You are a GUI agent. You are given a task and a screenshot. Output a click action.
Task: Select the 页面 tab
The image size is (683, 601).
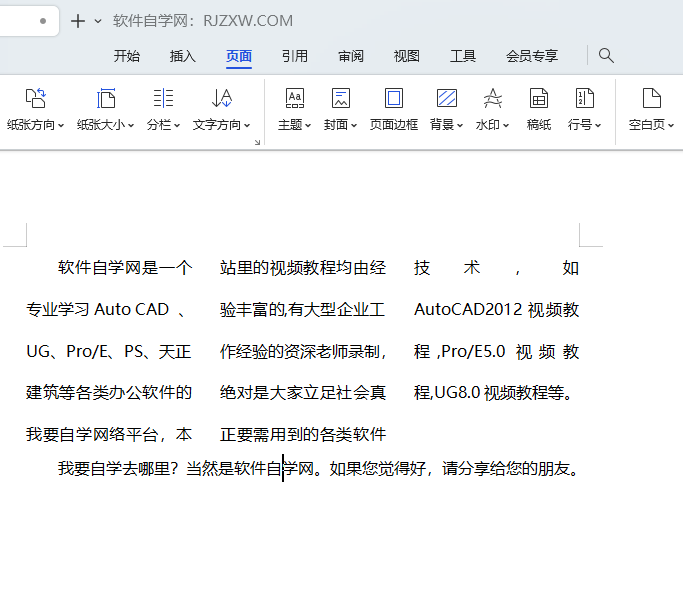click(239, 56)
